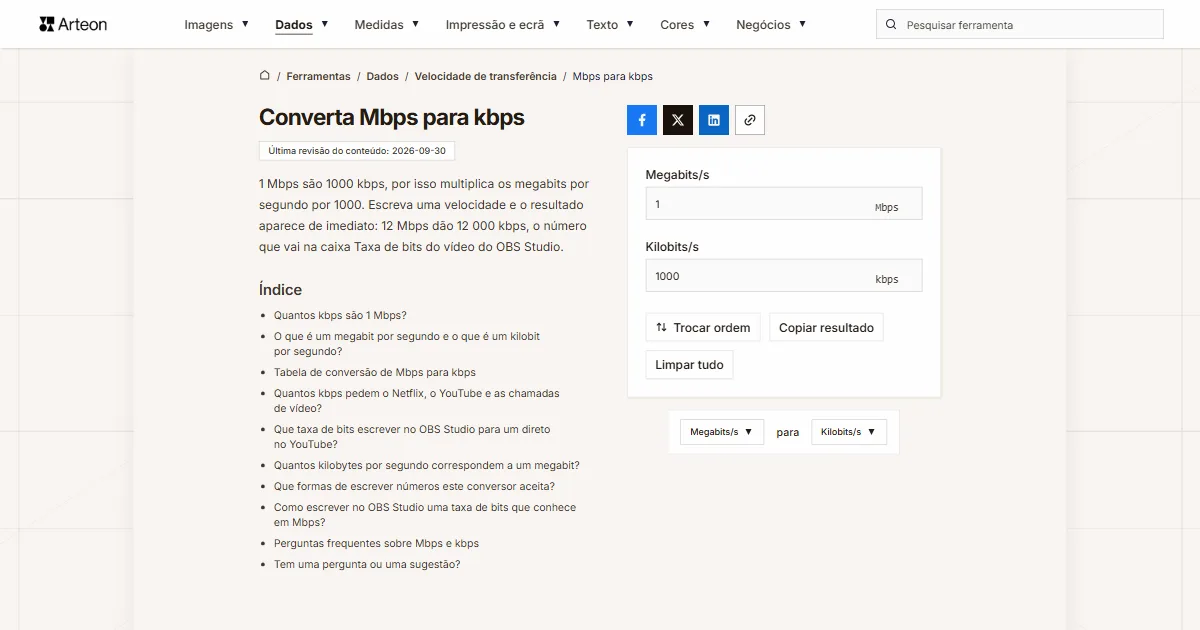Click the Megabits/s input field
The image size is (1200, 630).
tap(784, 204)
